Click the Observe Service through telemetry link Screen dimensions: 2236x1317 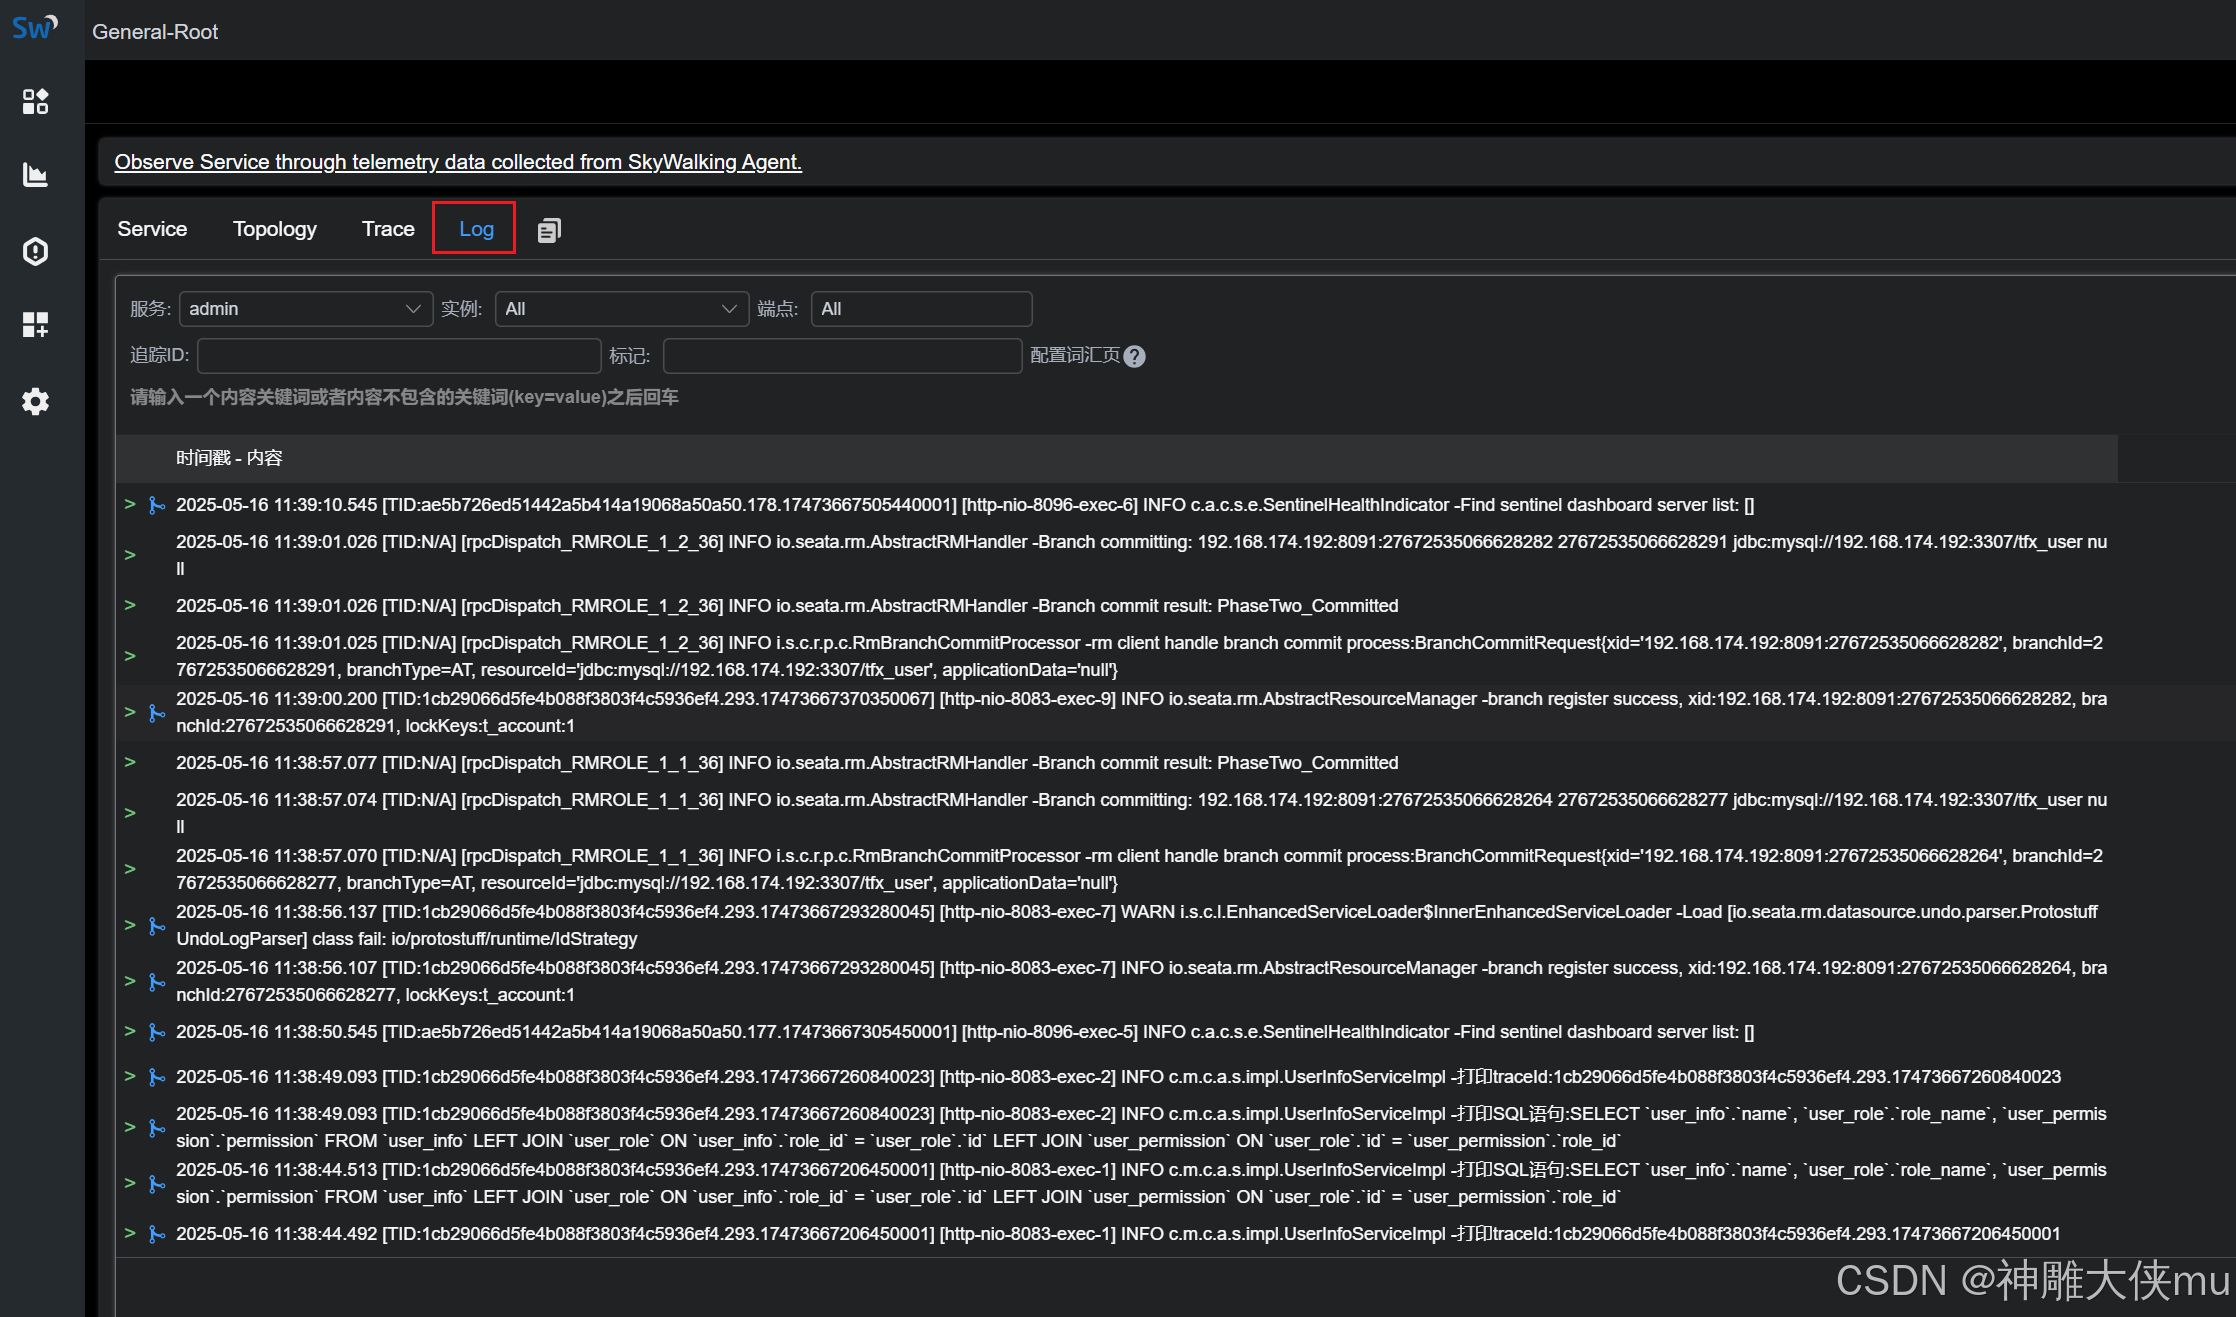pyautogui.click(x=458, y=162)
